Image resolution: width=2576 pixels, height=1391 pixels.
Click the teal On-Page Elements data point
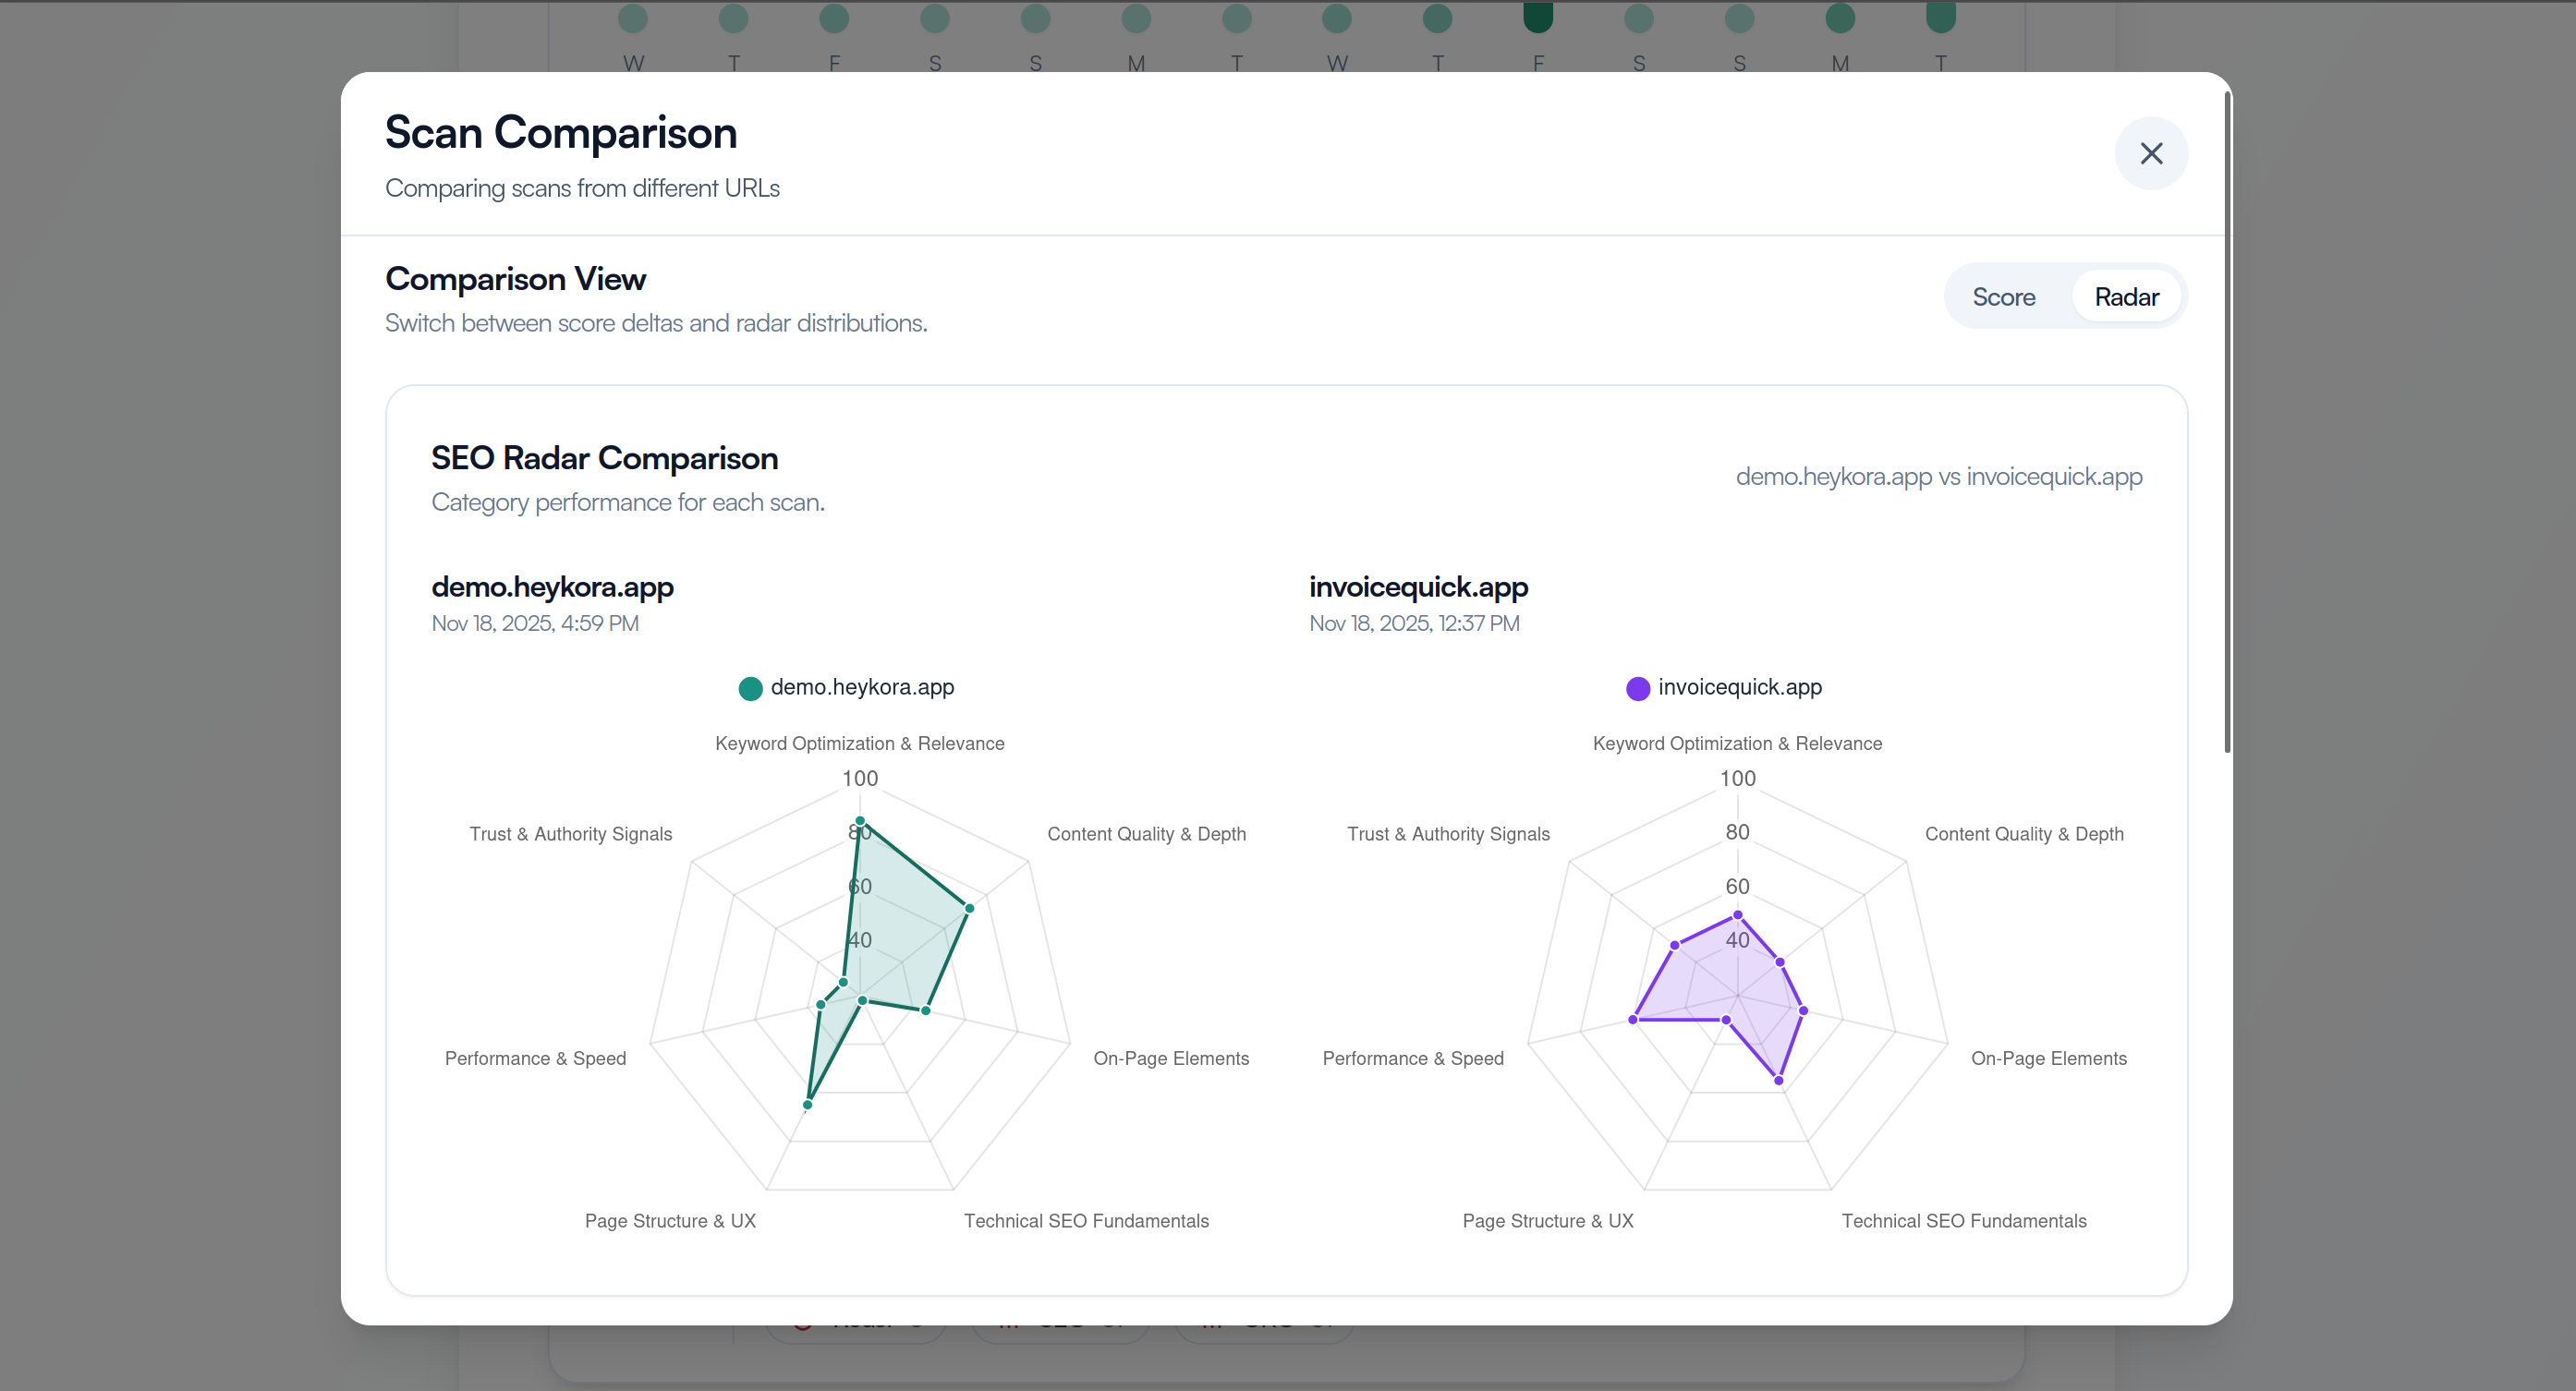click(x=925, y=1010)
